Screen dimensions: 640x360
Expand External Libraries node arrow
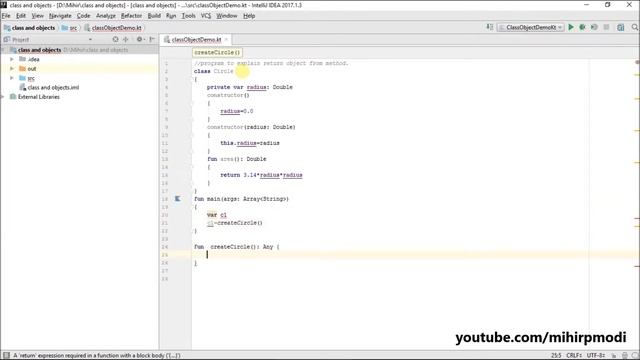[3, 97]
